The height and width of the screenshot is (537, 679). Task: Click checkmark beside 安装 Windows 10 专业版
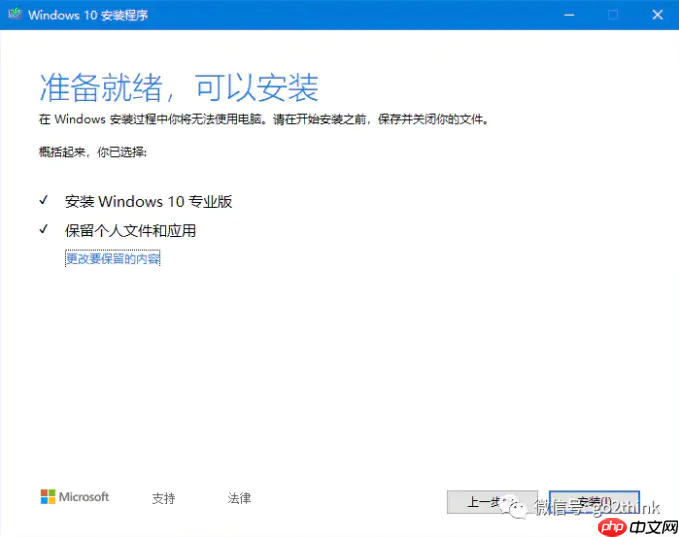coord(43,200)
